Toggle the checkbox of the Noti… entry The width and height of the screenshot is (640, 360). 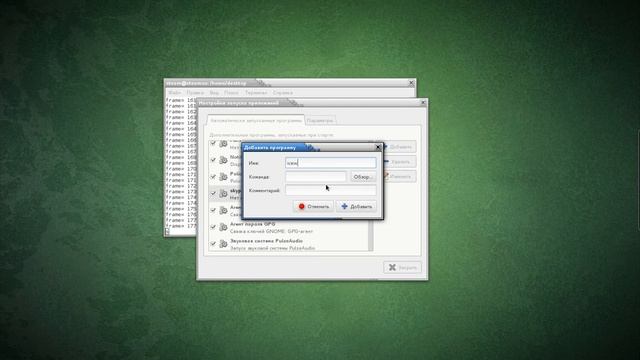[x=213, y=160]
